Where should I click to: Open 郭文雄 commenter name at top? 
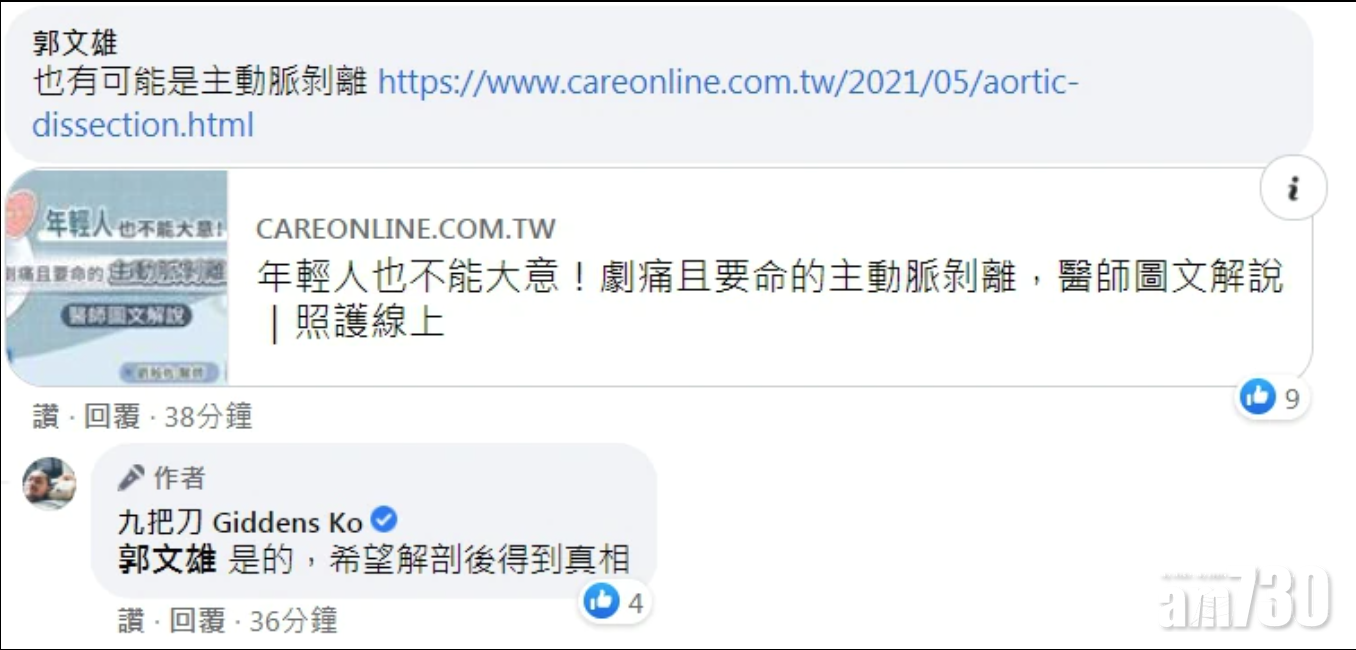point(75,43)
